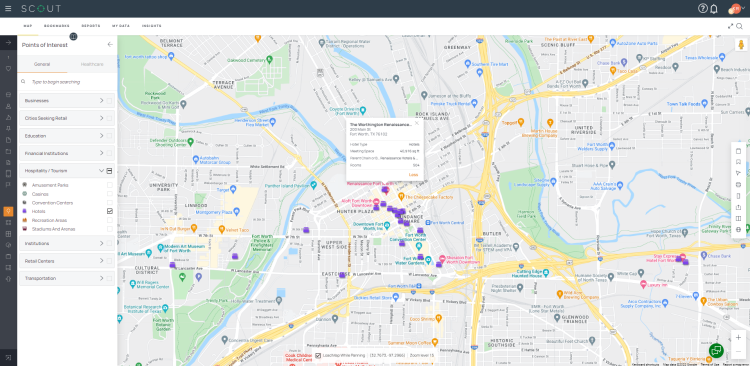750x366 pixels.
Task: Open the REPORTS tab
Action: 91,26
